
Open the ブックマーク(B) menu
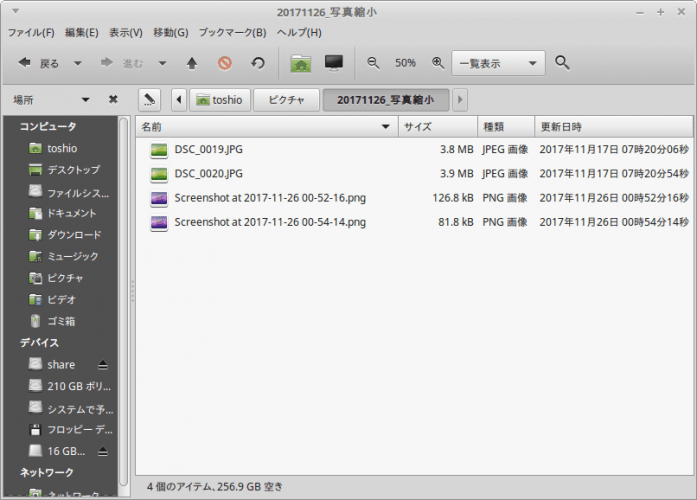coord(232,32)
